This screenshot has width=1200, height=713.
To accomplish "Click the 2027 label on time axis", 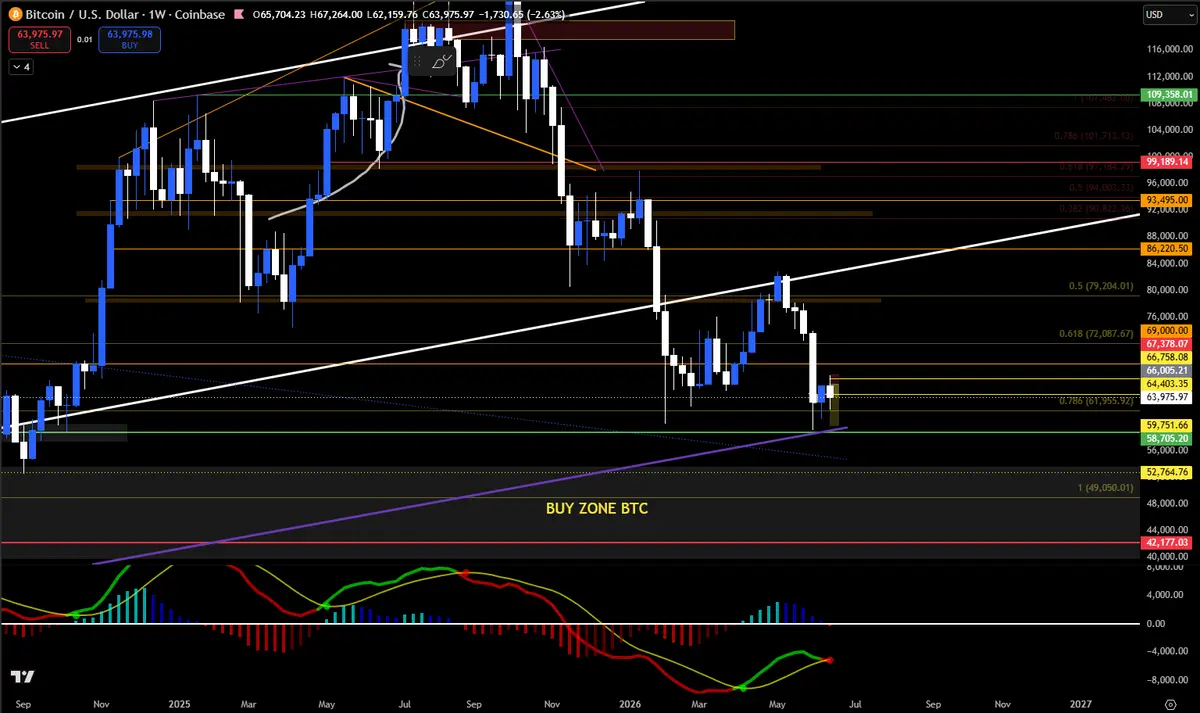I will tap(1080, 704).
